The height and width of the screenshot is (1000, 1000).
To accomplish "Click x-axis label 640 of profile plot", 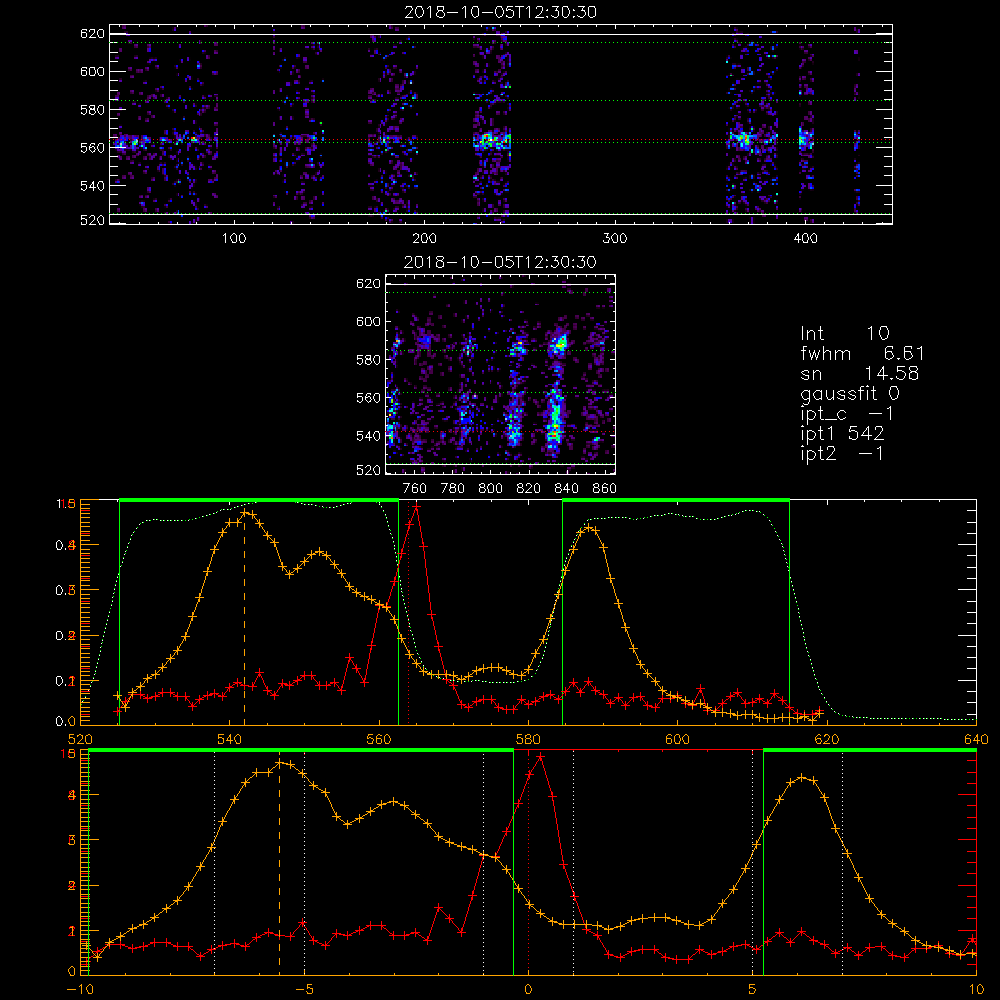I will (976, 740).
